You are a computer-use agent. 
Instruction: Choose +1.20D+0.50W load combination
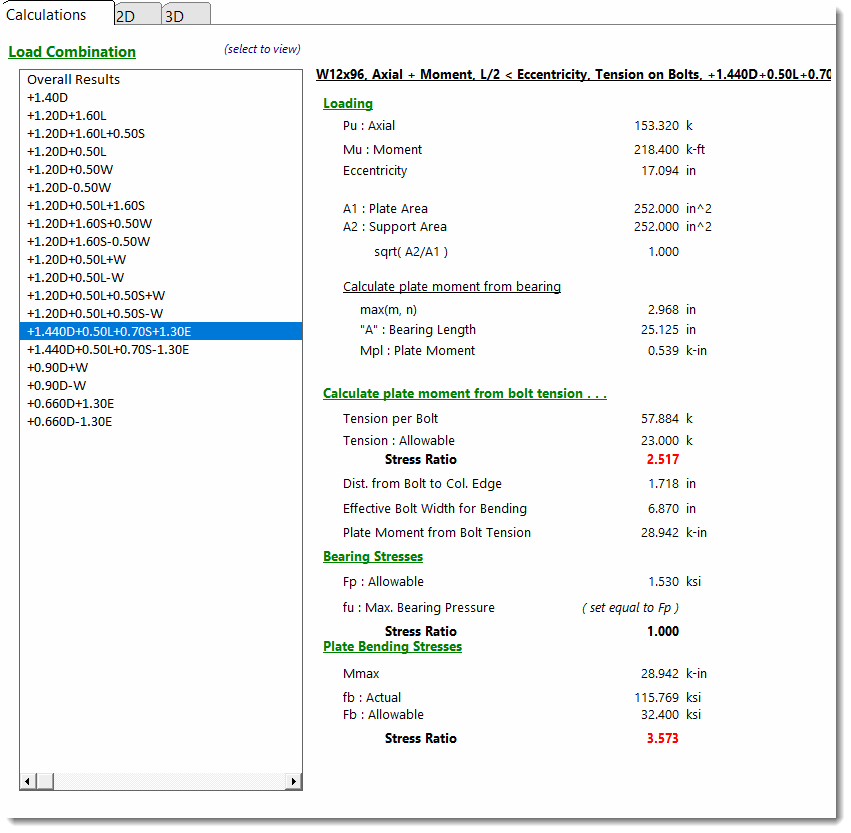pos(69,170)
